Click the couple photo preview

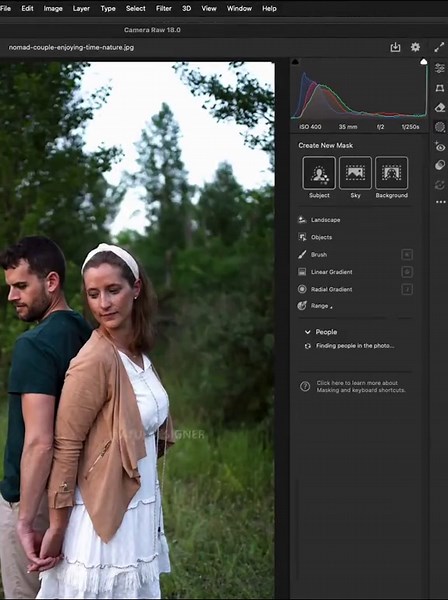tap(137, 330)
